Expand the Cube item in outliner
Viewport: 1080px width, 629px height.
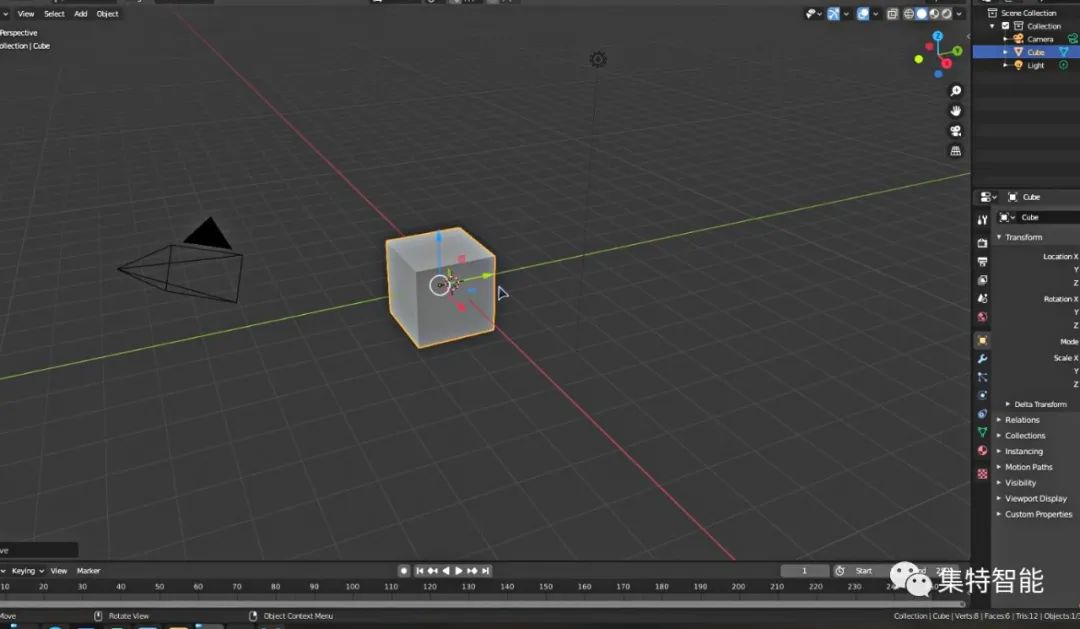1006,52
